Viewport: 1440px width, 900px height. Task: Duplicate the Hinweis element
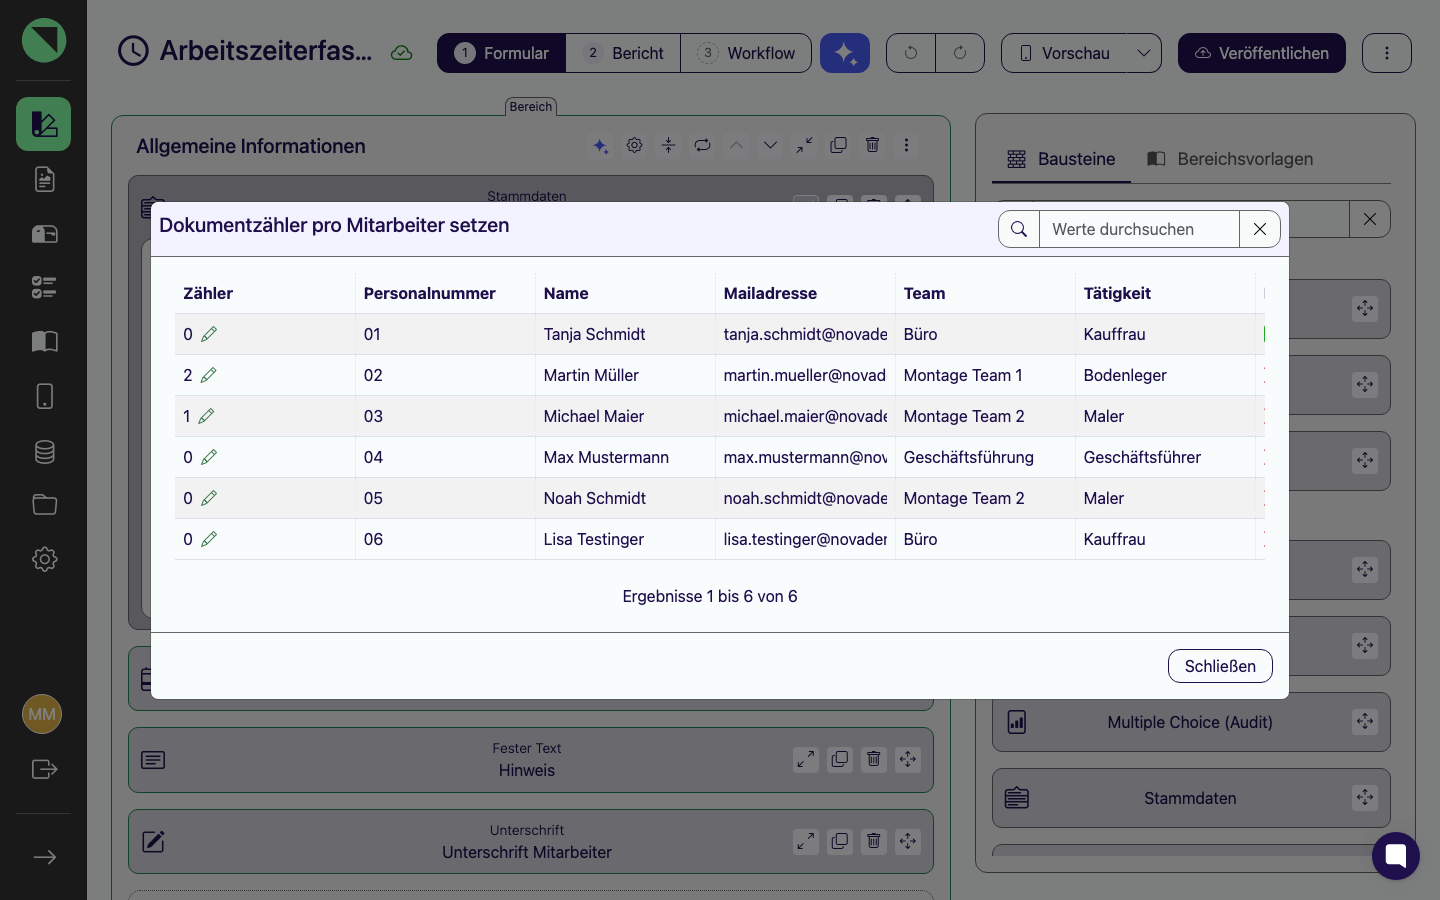tap(840, 760)
